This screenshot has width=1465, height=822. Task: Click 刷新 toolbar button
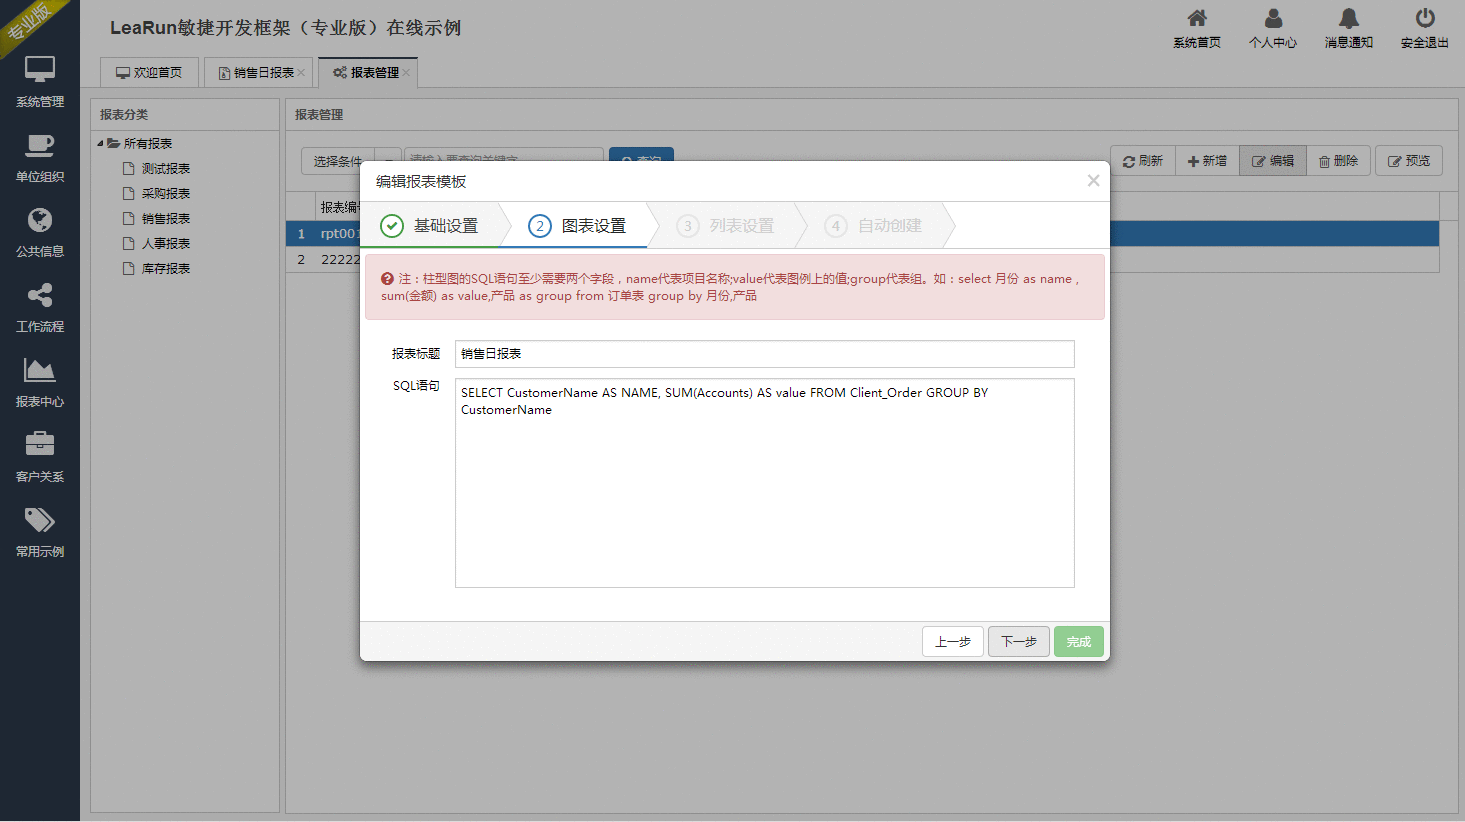coord(1143,161)
